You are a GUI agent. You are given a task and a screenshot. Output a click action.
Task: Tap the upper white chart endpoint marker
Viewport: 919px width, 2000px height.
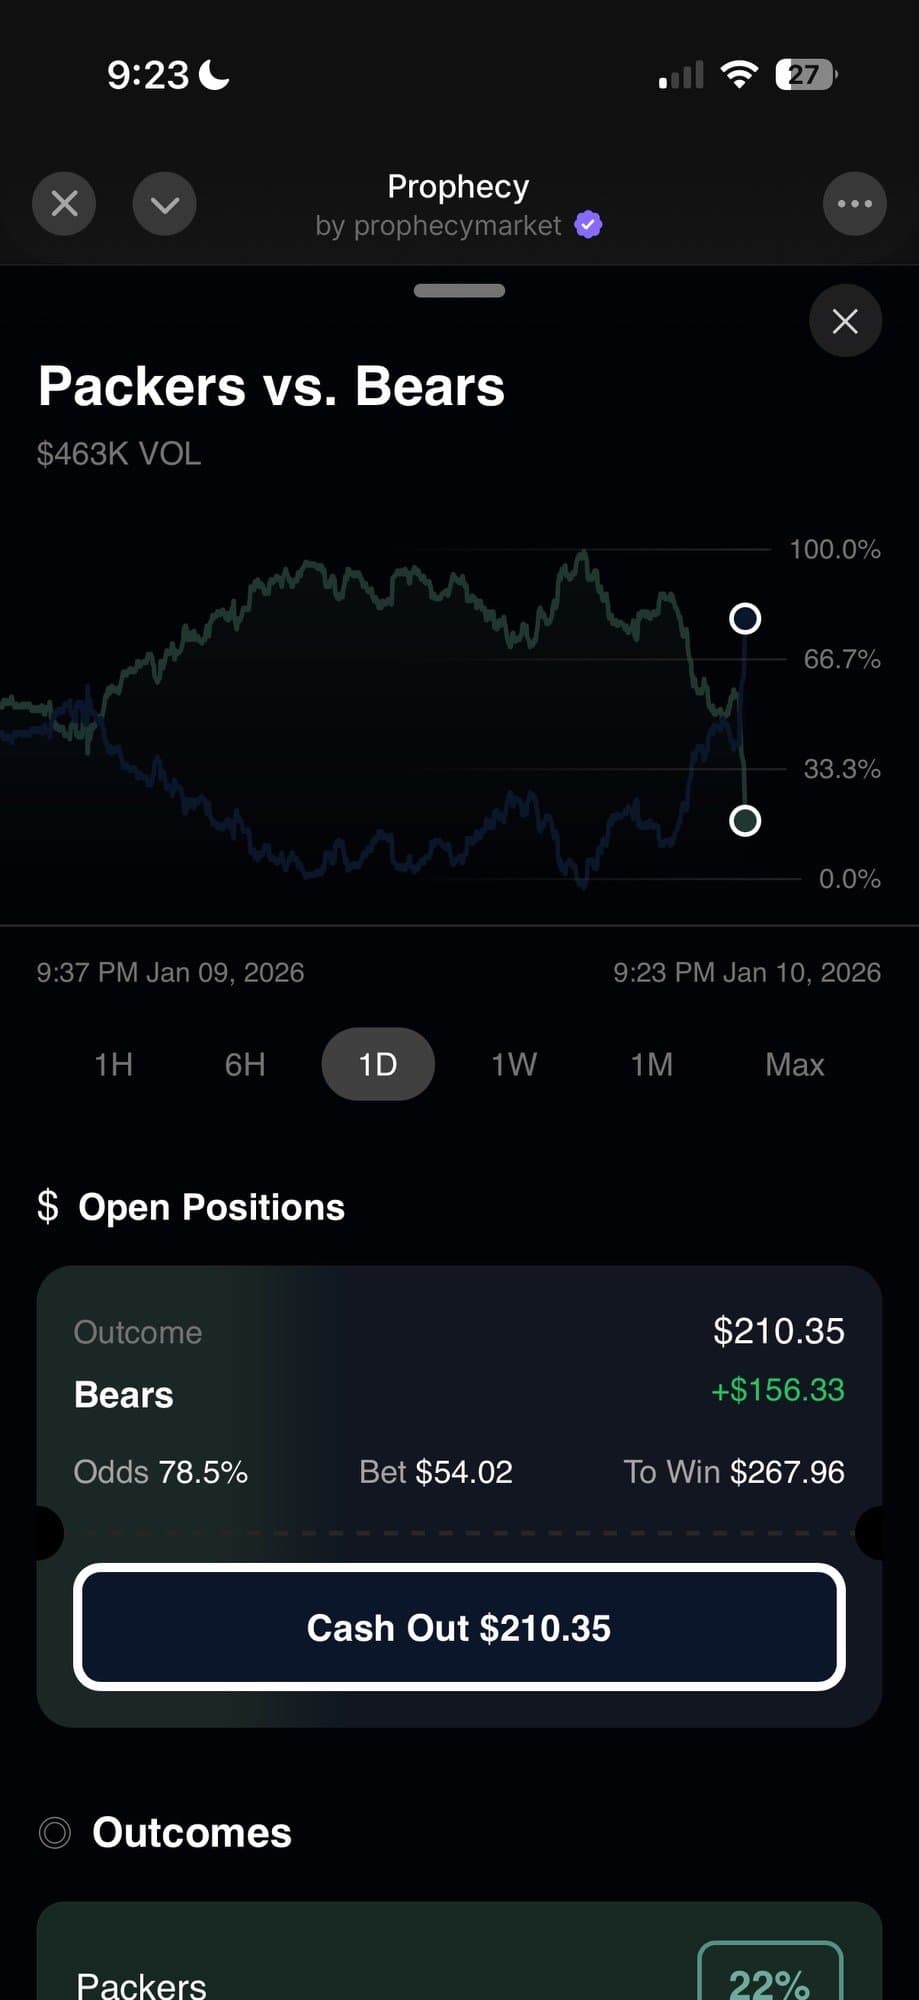745,619
